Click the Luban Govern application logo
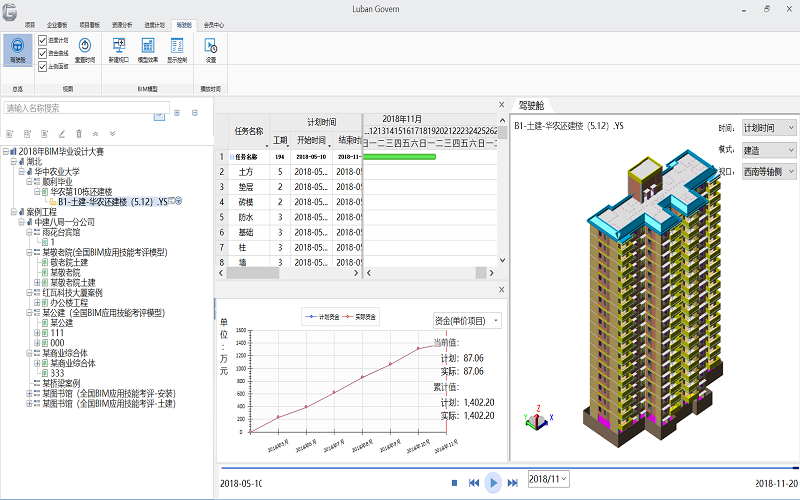Image resolution: width=800 pixels, height=500 pixels. [9, 12]
